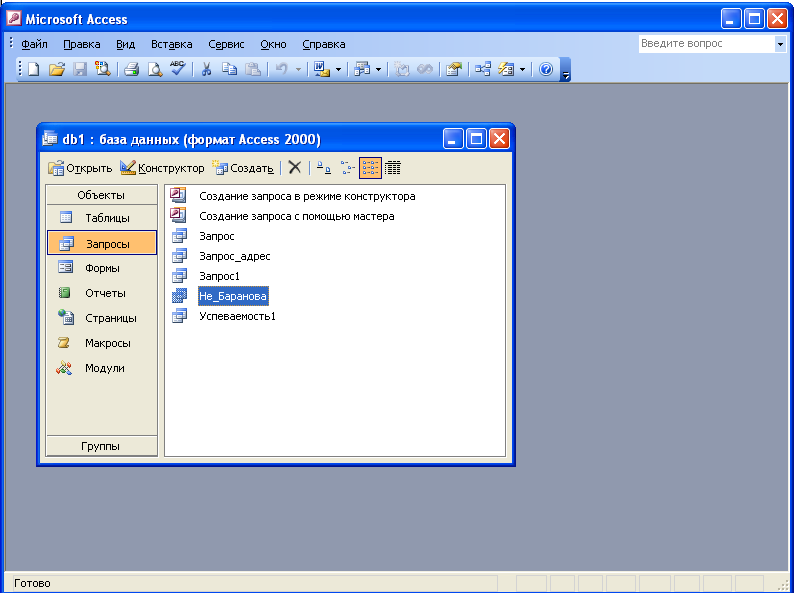Copy selection with Copy icon

coord(229,69)
